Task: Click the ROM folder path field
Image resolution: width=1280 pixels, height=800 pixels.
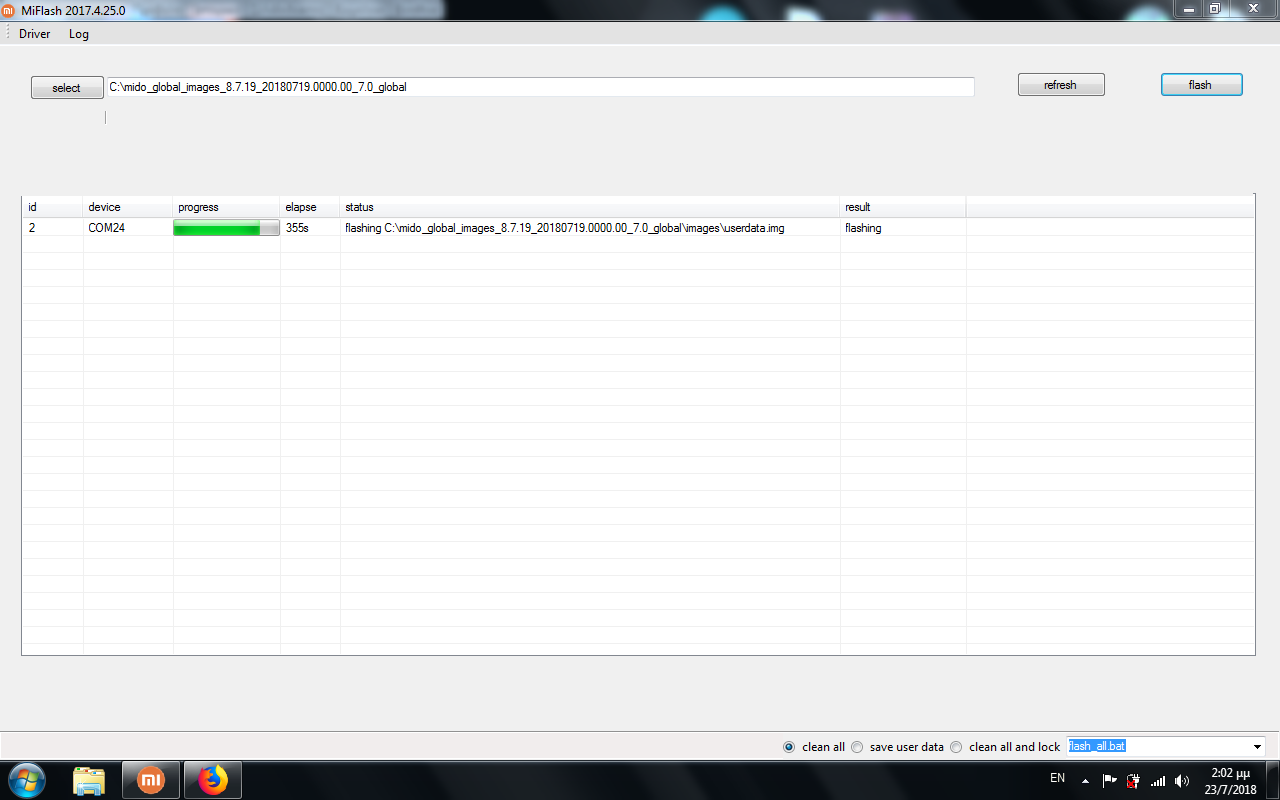Action: click(x=540, y=87)
